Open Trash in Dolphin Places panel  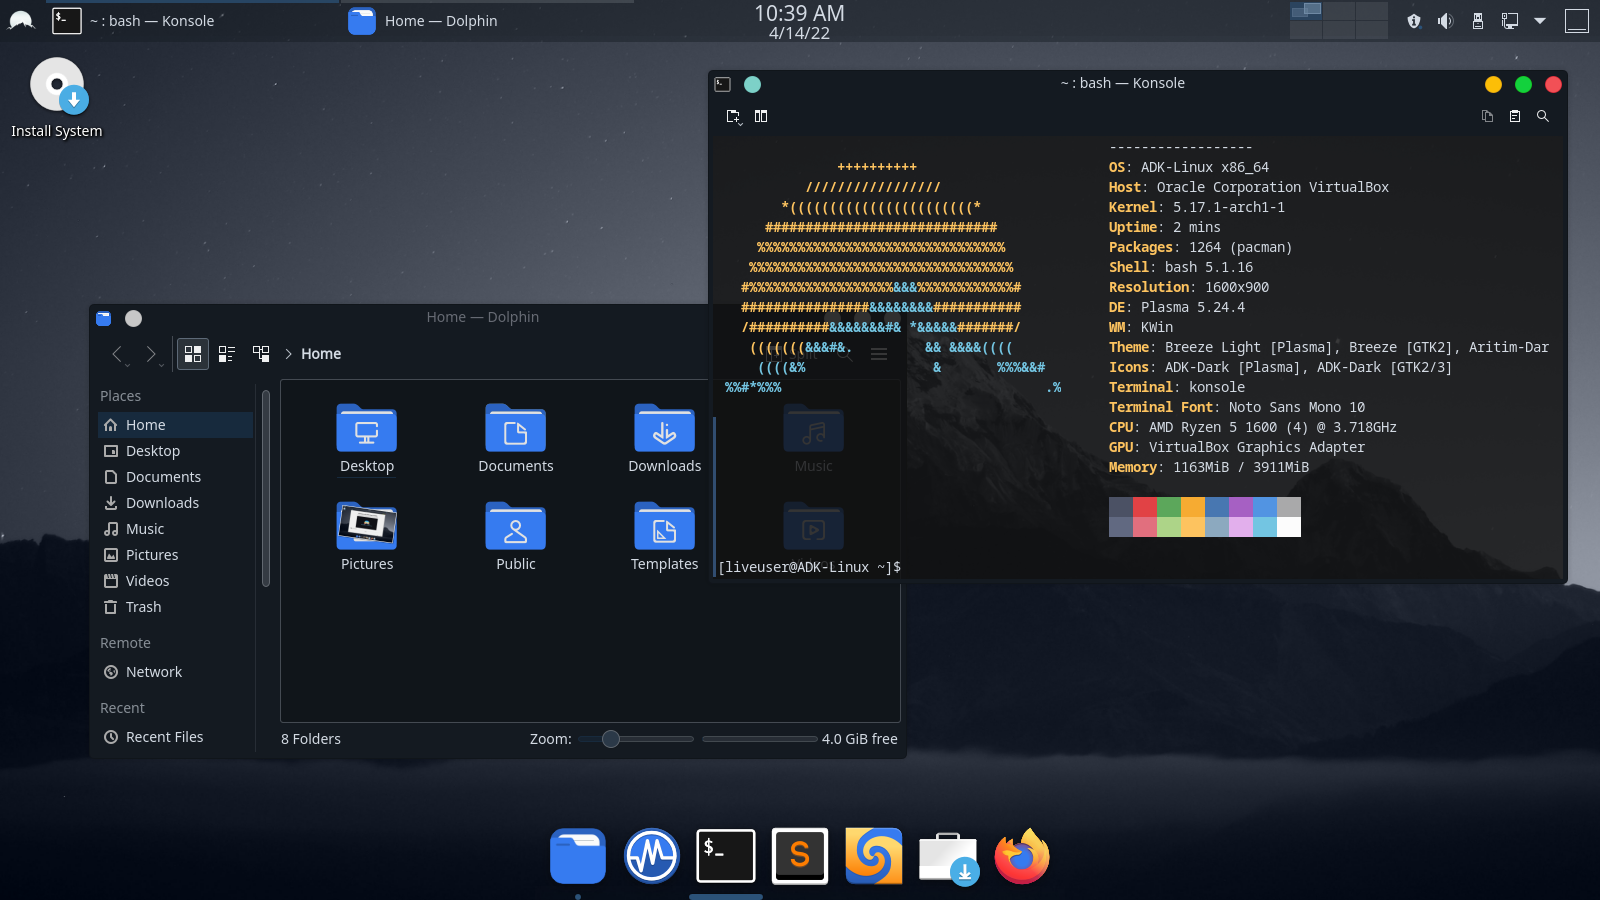point(176,607)
